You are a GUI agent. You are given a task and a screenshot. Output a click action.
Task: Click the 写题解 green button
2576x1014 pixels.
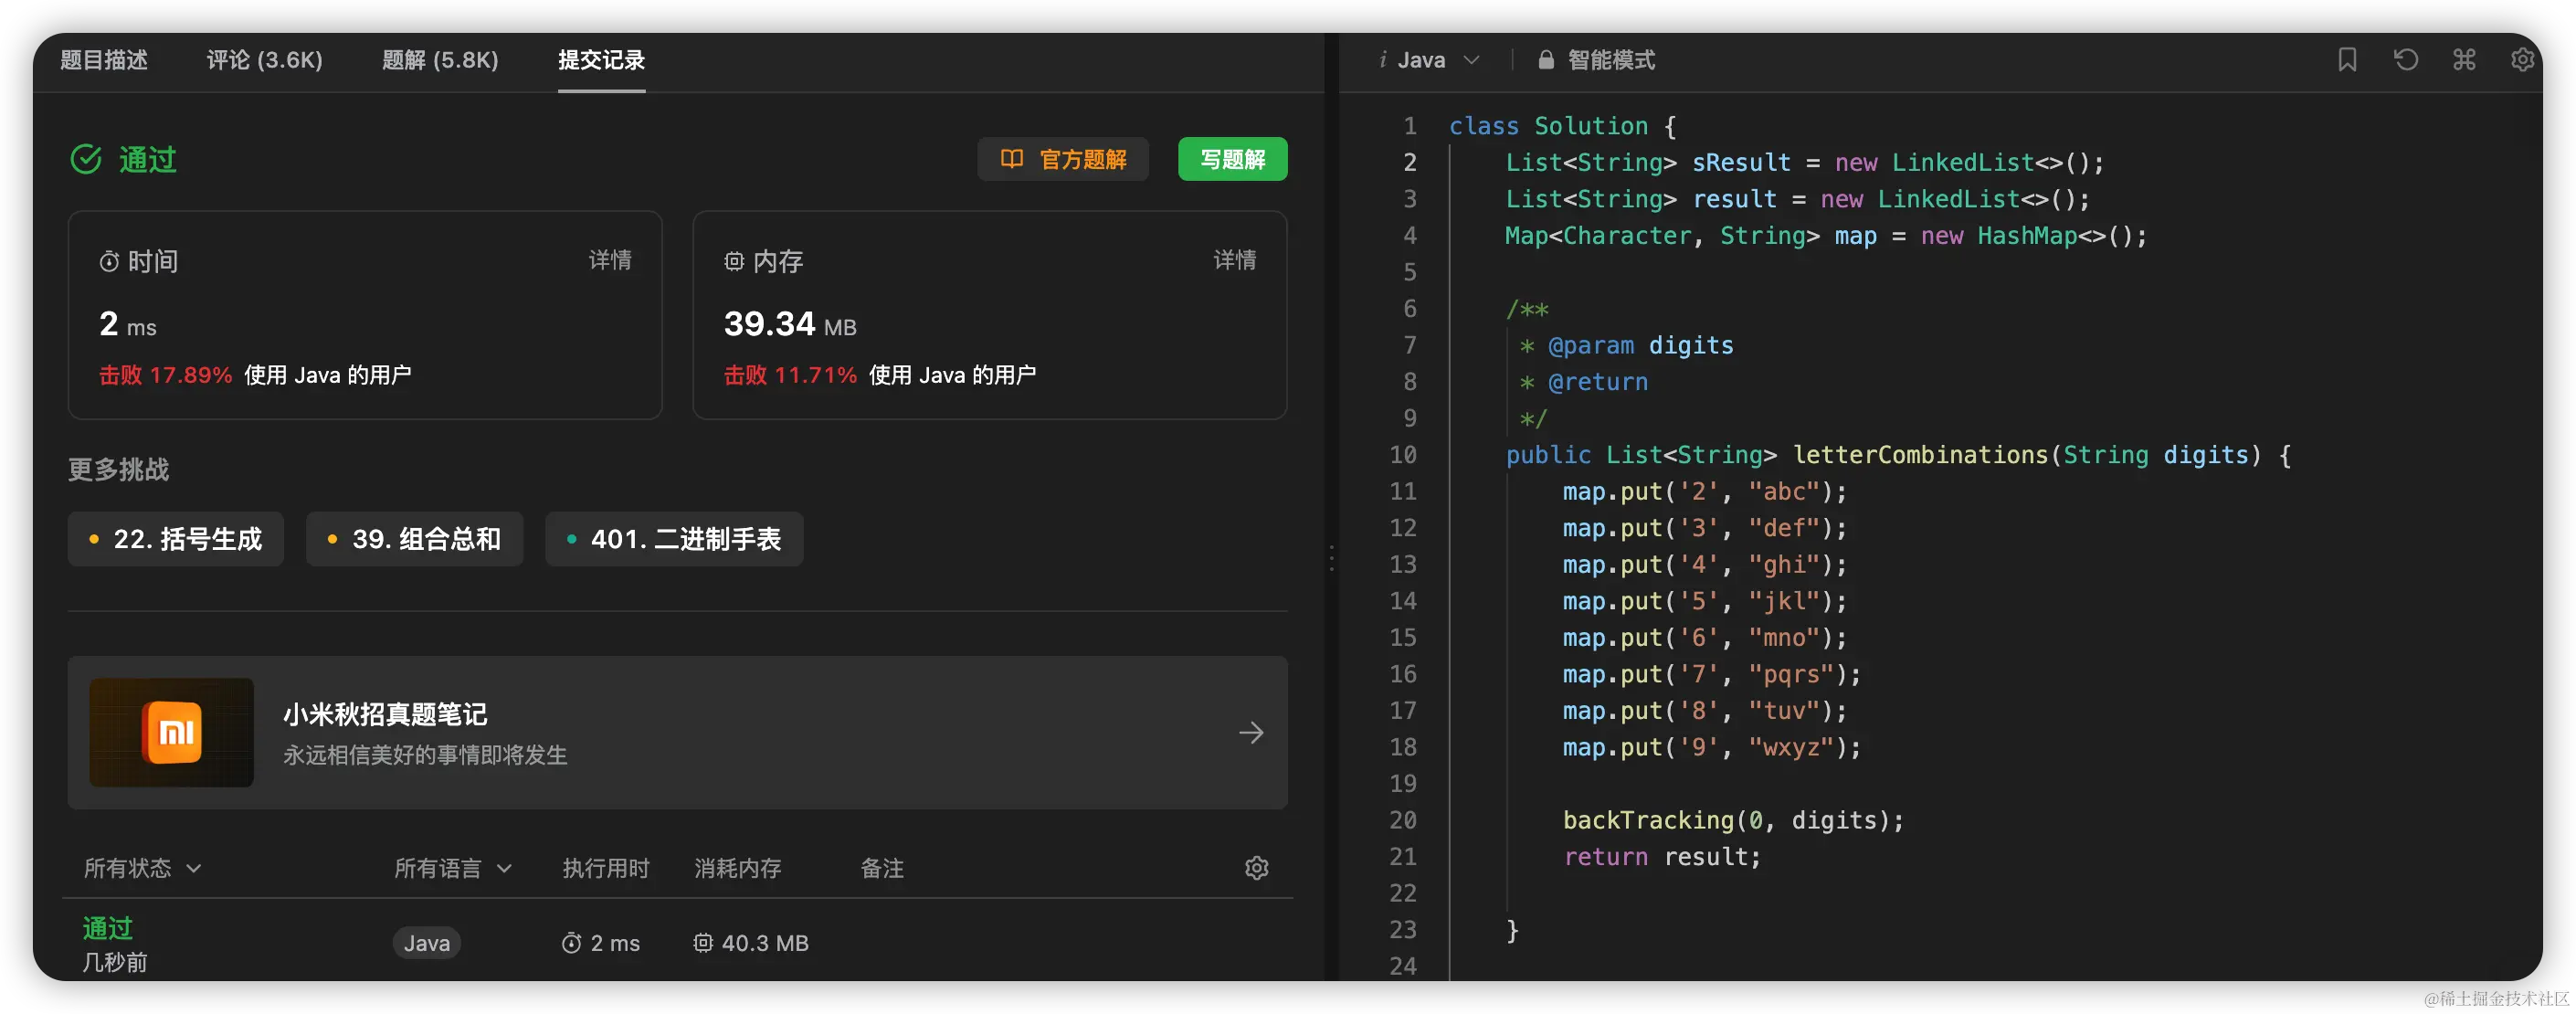point(1232,159)
